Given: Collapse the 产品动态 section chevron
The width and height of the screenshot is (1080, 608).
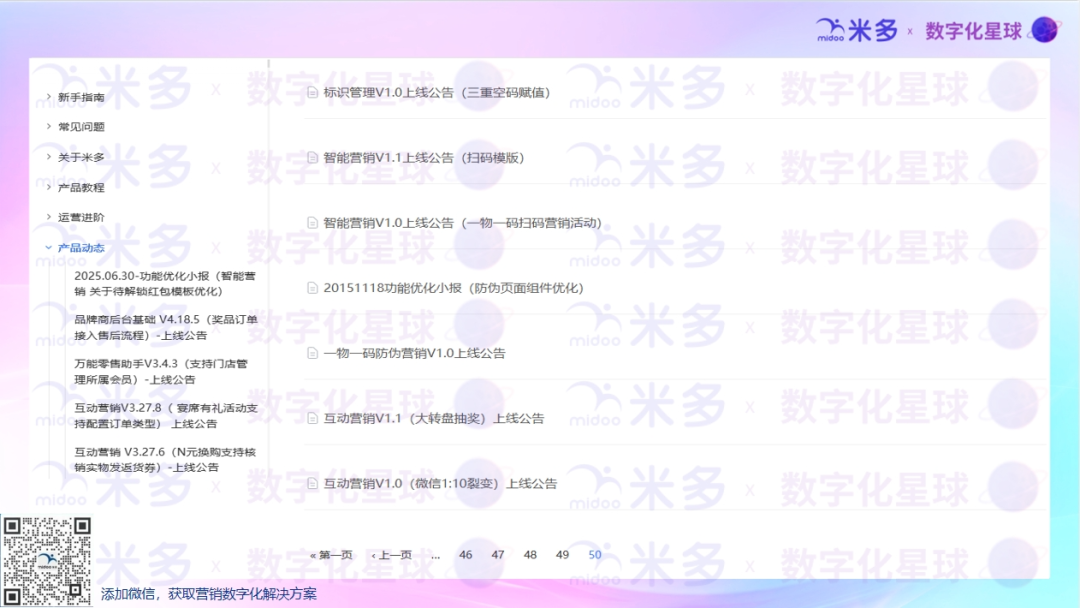Looking at the screenshot, I should coord(48,247).
